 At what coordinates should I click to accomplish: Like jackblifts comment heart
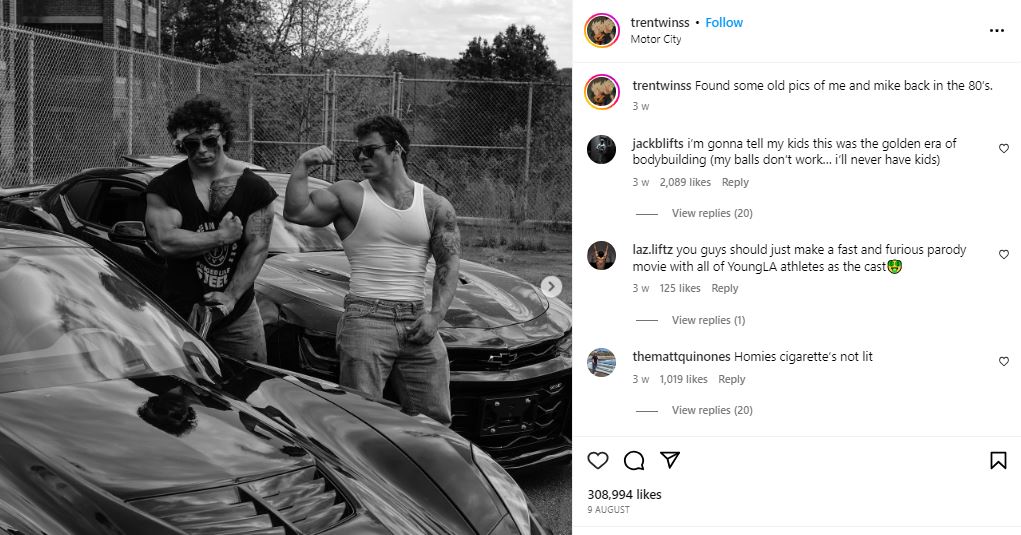(x=1004, y=149)
